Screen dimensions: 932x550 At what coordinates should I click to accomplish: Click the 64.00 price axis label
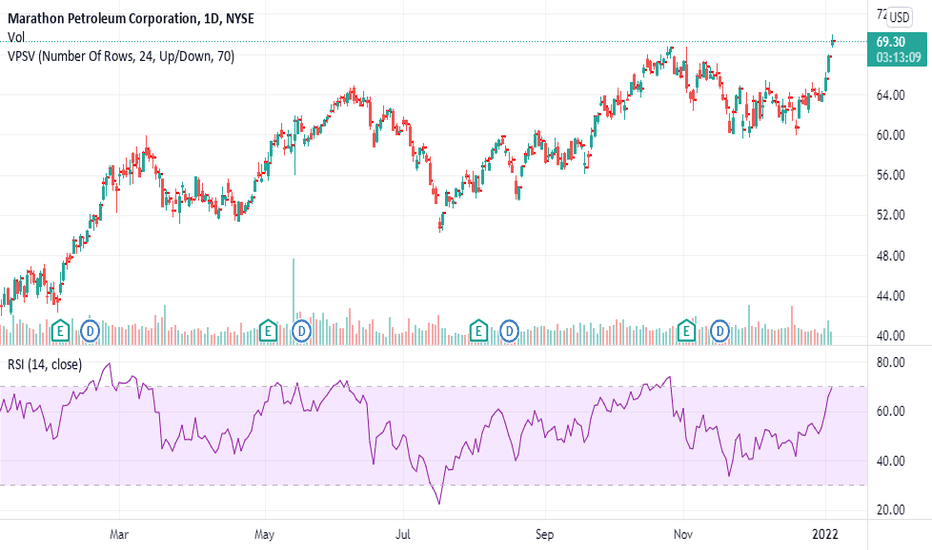coord(890,95)
